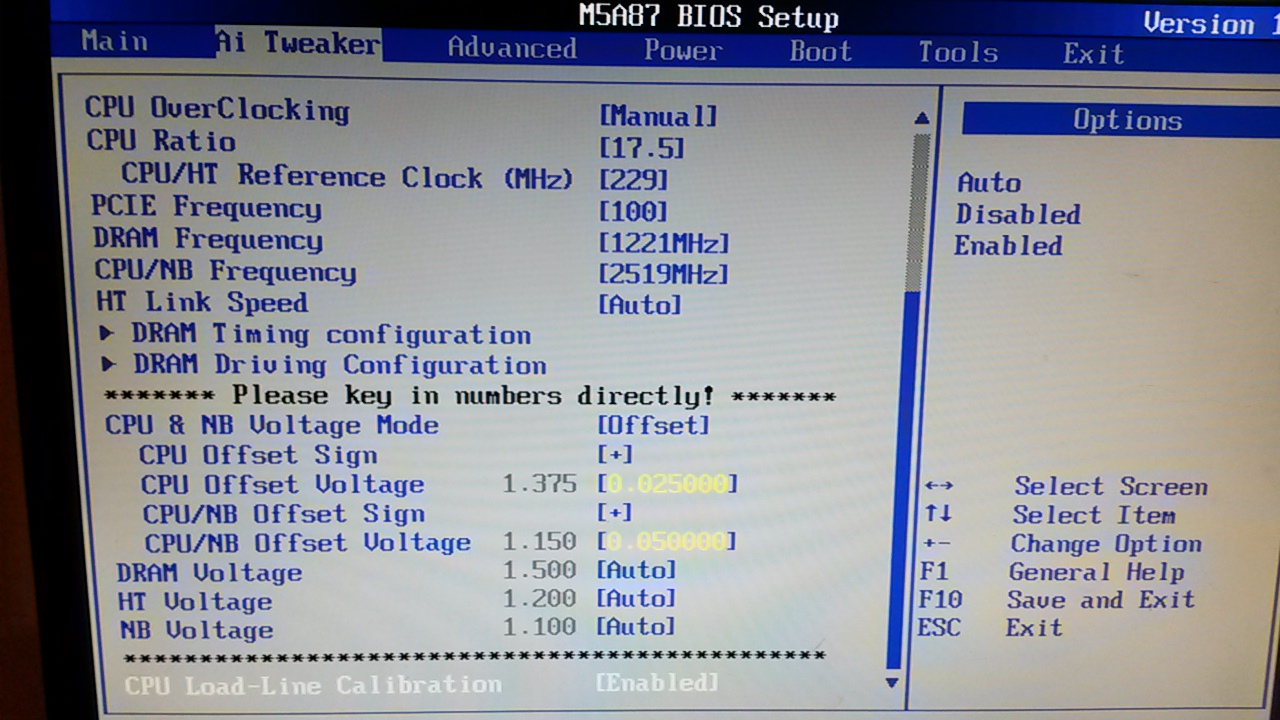Open the Tools tab
The height and width of the screenshot is (720, 1280).
click(958, 52)
